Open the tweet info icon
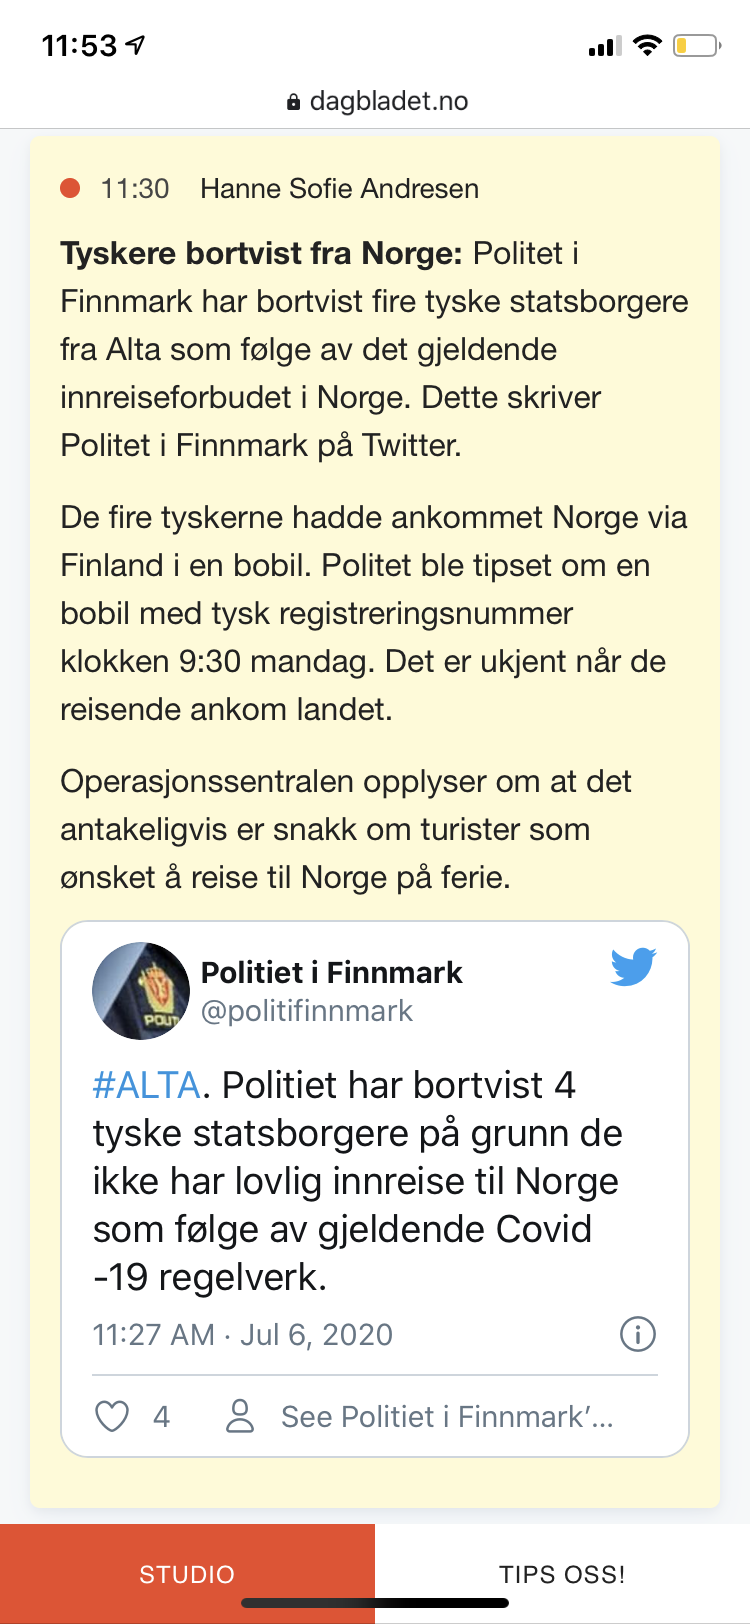 pos(638,1334)
